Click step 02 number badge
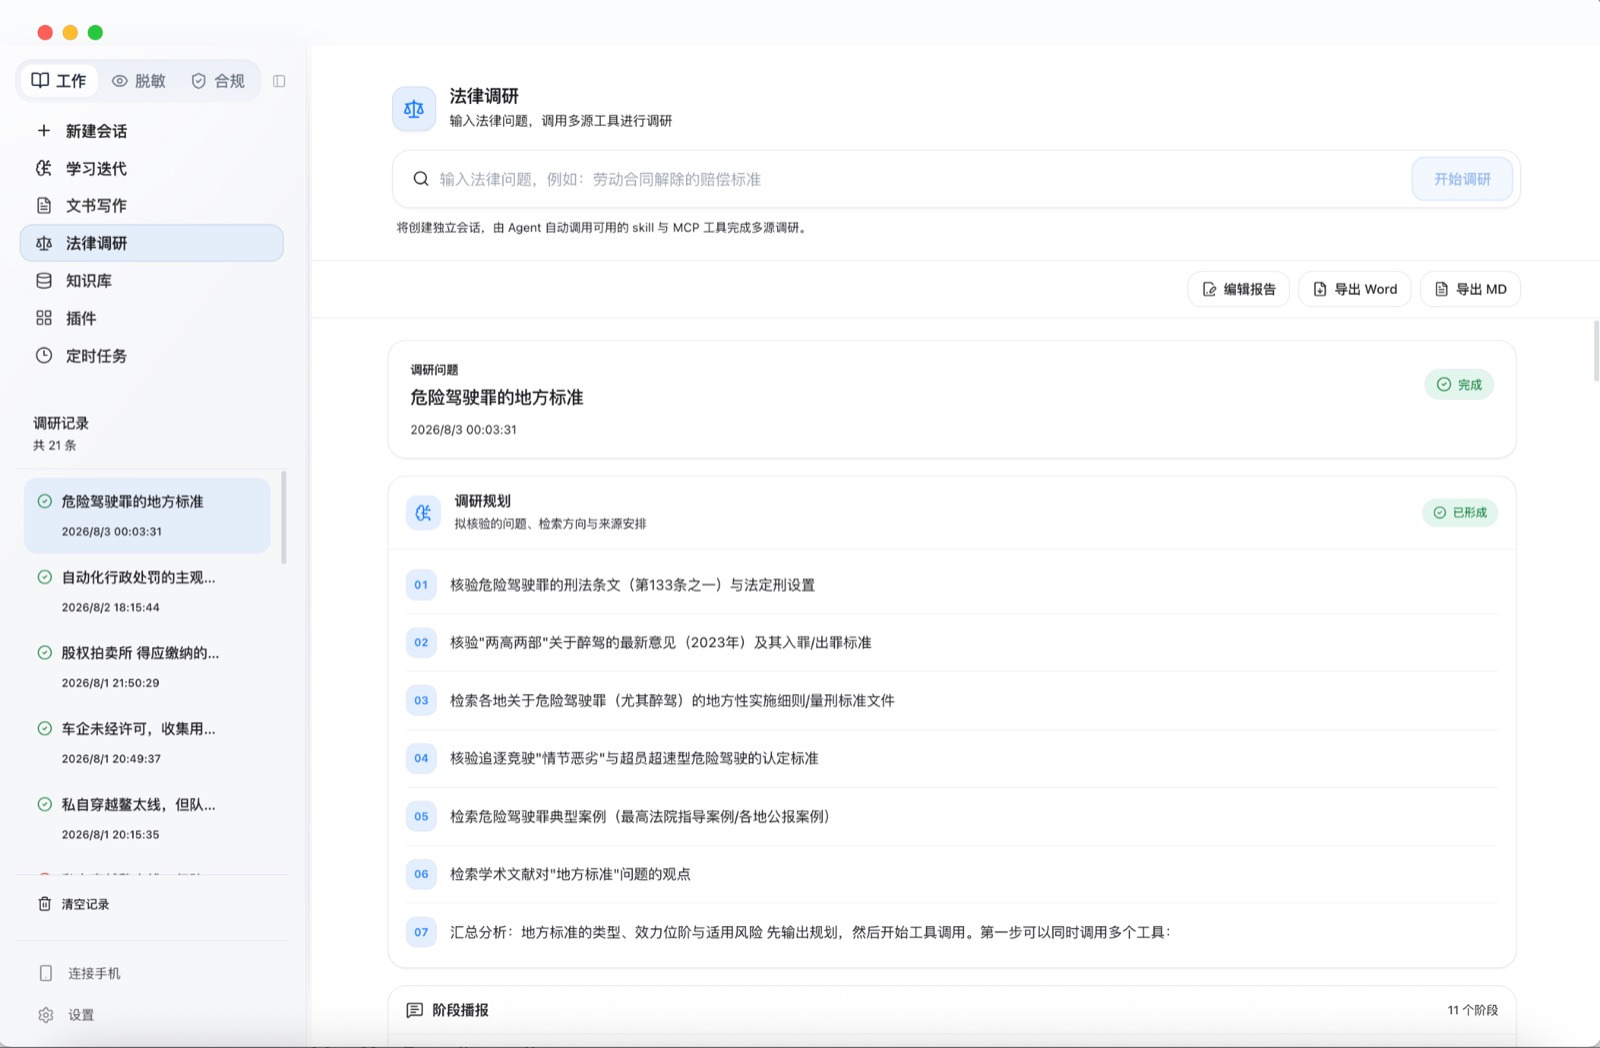Image resolution: width=1600 pixels, height=1048 pixels. coord(421,643)
